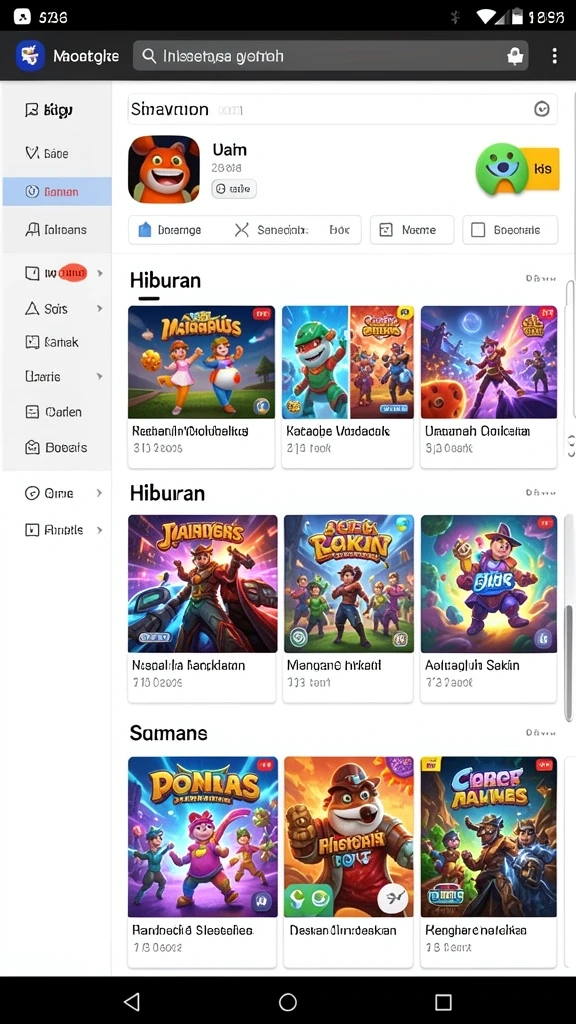Viewport: 576px width, 1024px height.
Task: Open the dropdown circle in Sinavnion bar
Action: [541, 109]
